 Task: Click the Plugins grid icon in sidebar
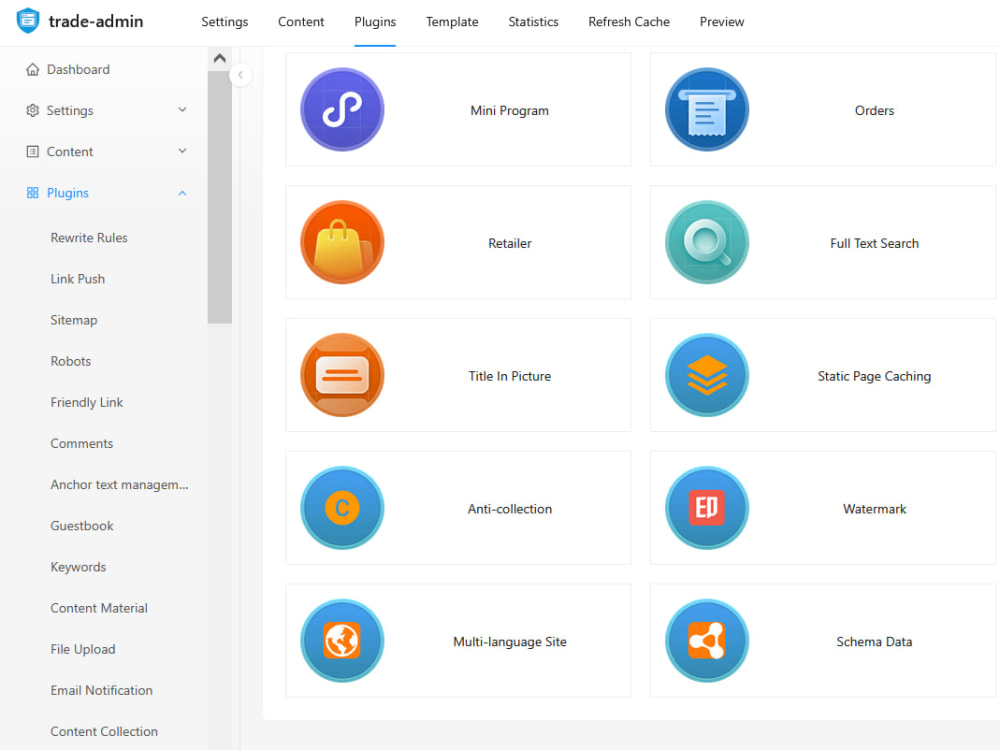coord(33,193)
